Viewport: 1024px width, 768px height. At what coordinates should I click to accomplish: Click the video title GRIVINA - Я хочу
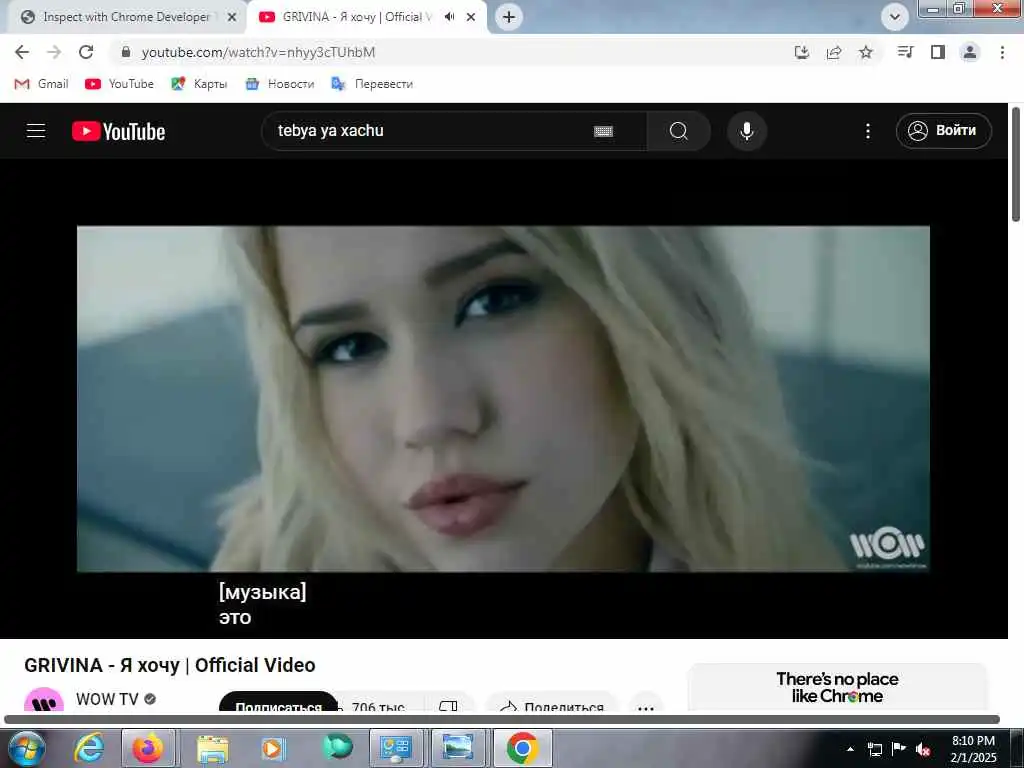[x=170, y=665]
